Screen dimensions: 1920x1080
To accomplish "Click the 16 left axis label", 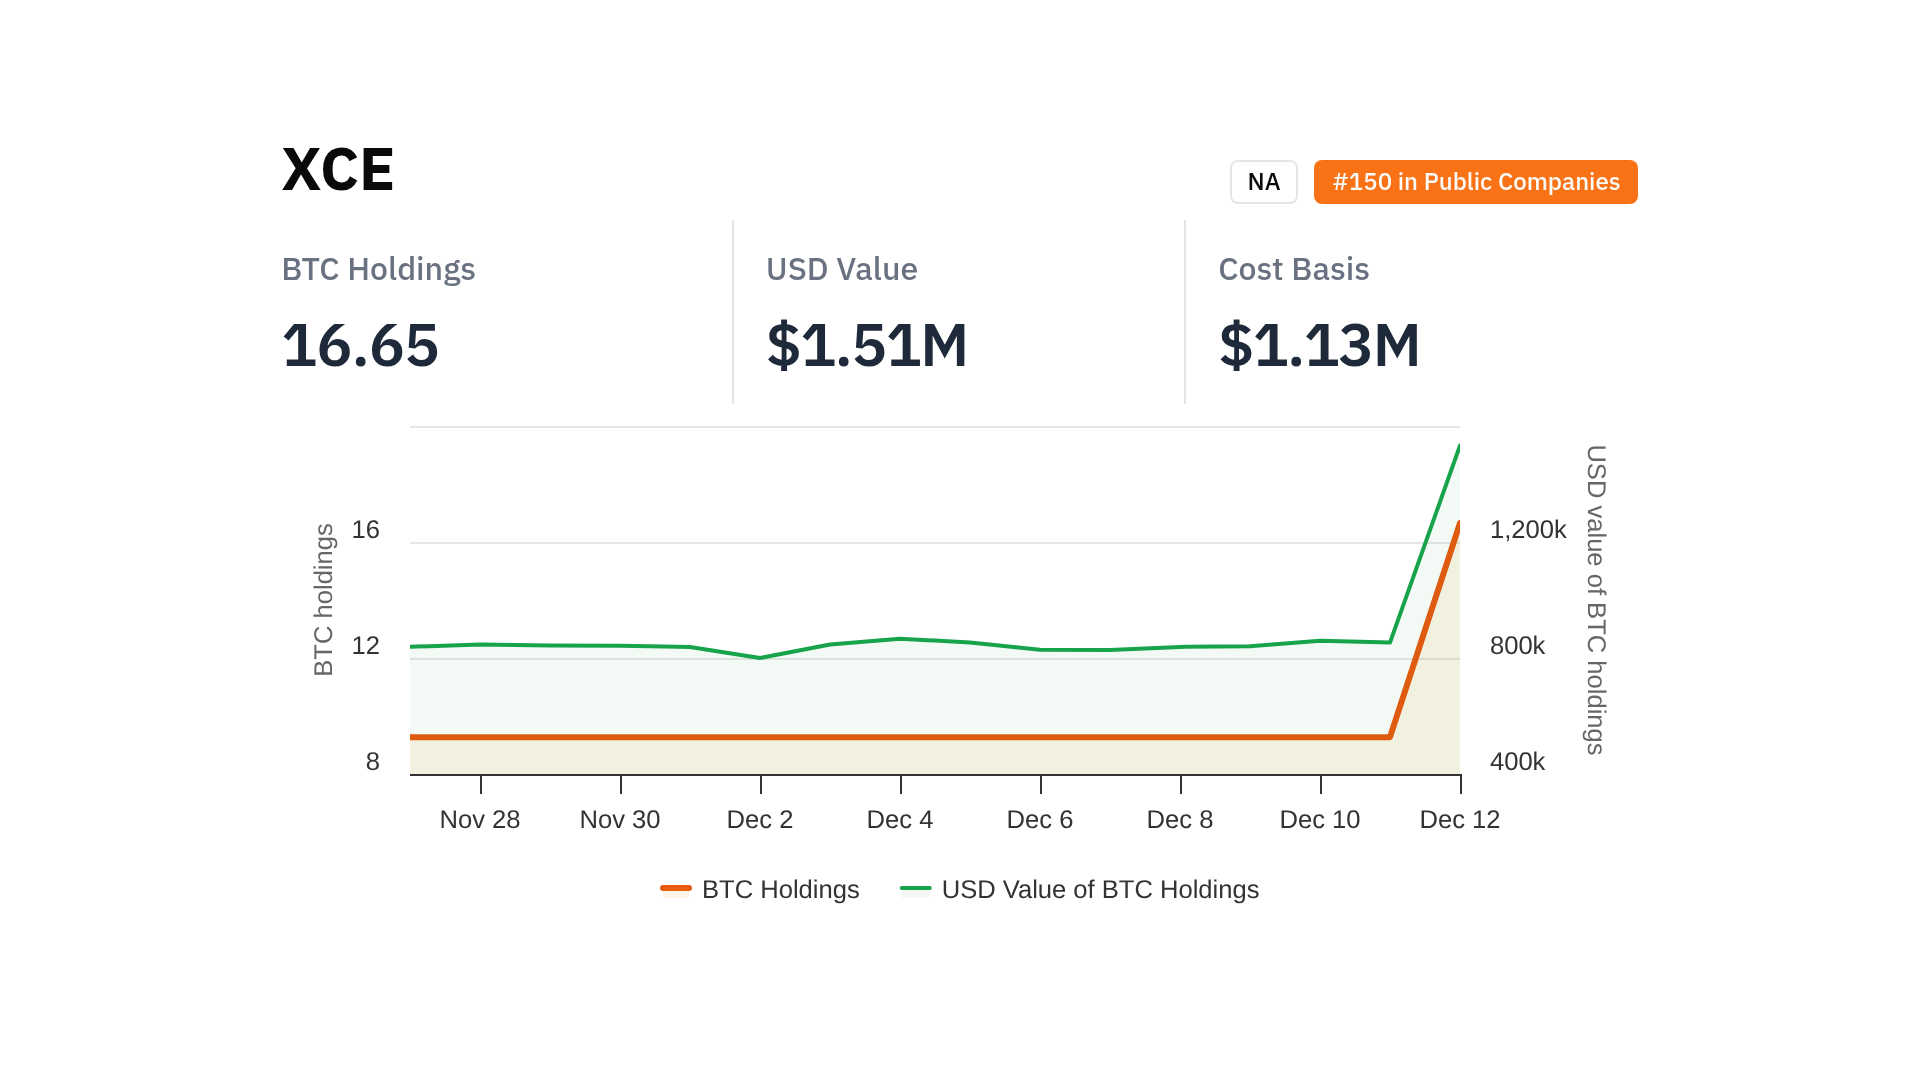I will click(366, 530).
